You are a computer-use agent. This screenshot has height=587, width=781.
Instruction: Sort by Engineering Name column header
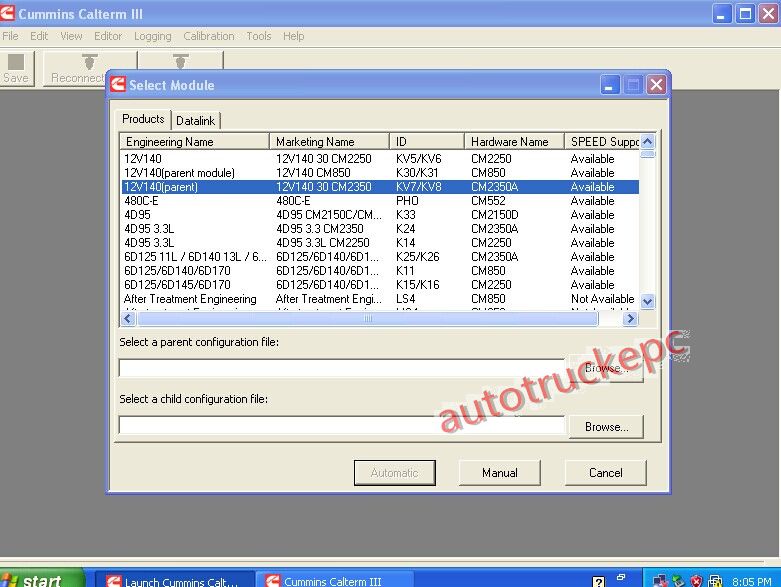click(194, 142)
